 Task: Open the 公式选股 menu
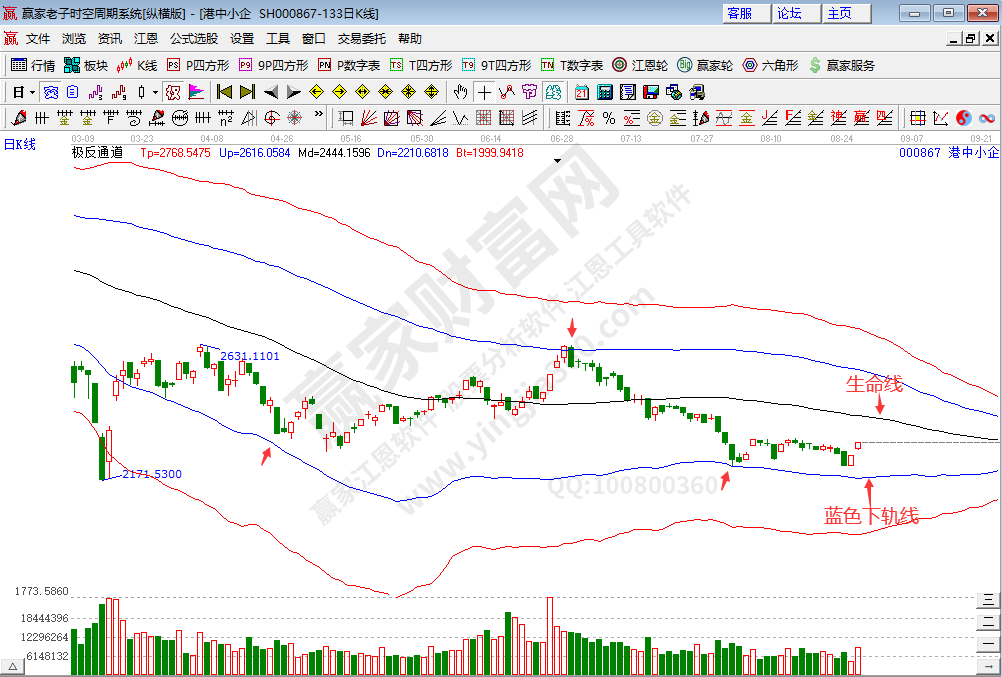point(193,39)
